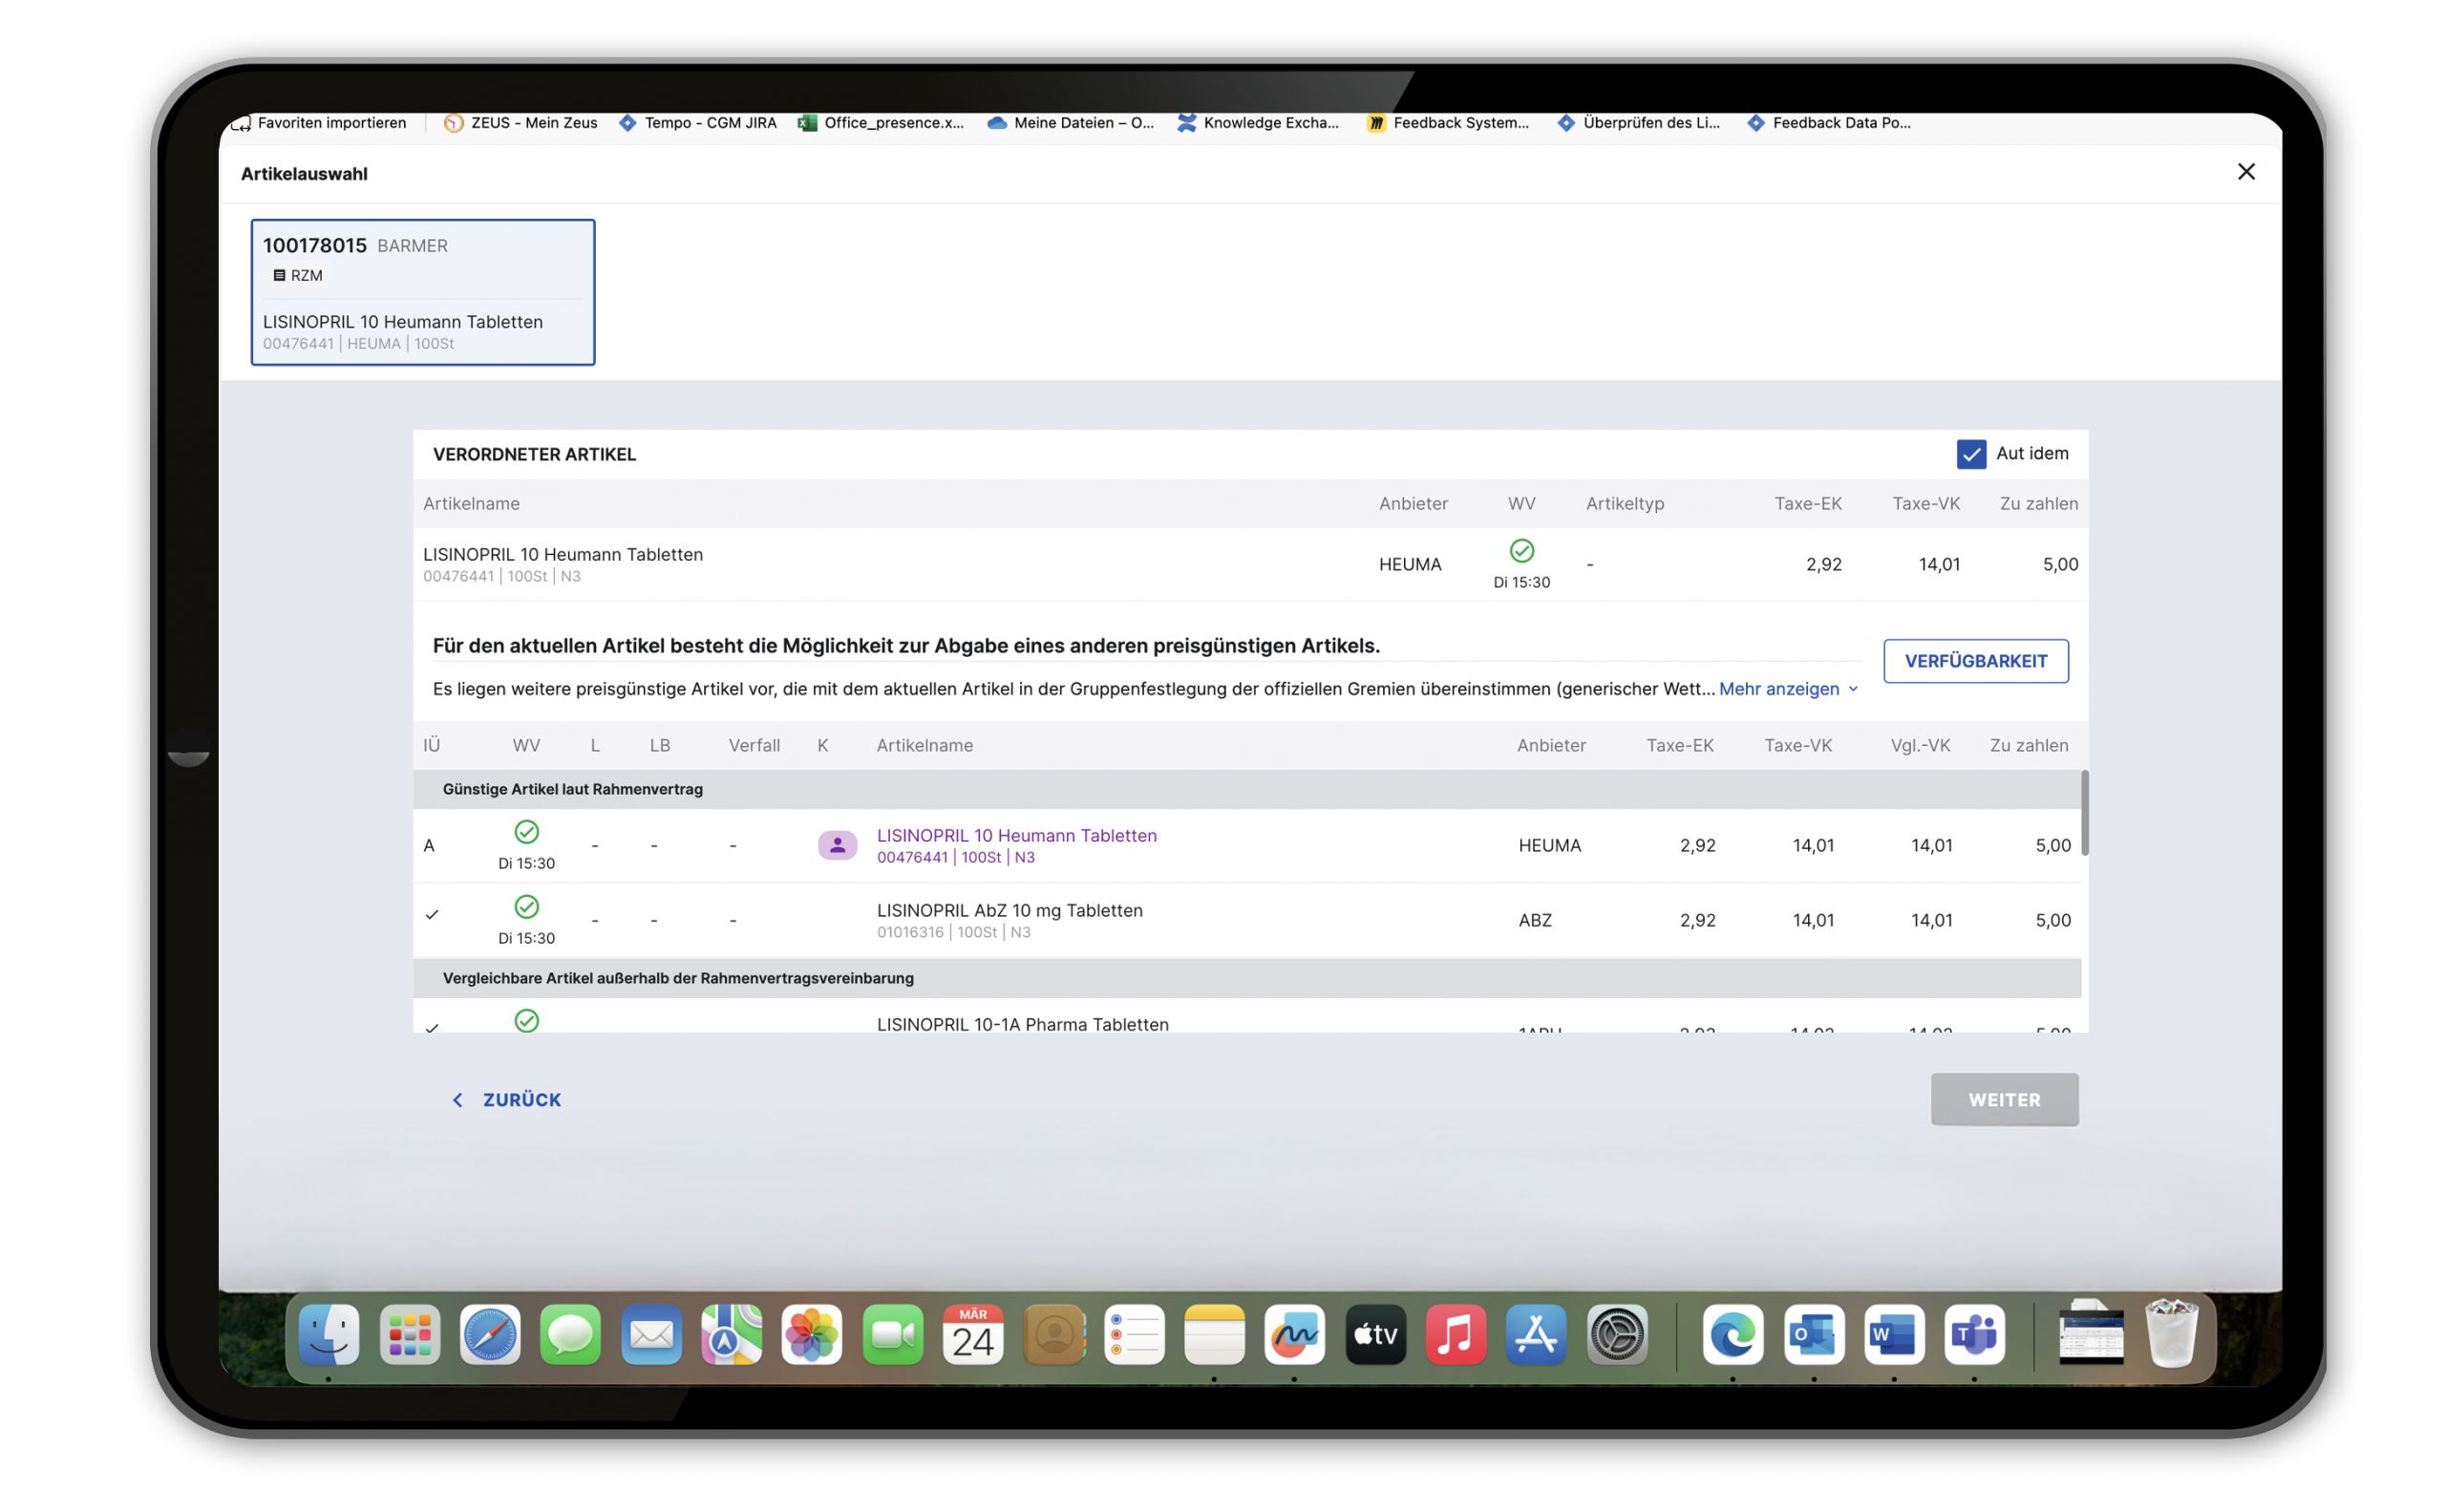The image size is (2445, 1512).
Task: Open Reminders from the dock
Action: pos(1134,1335)
